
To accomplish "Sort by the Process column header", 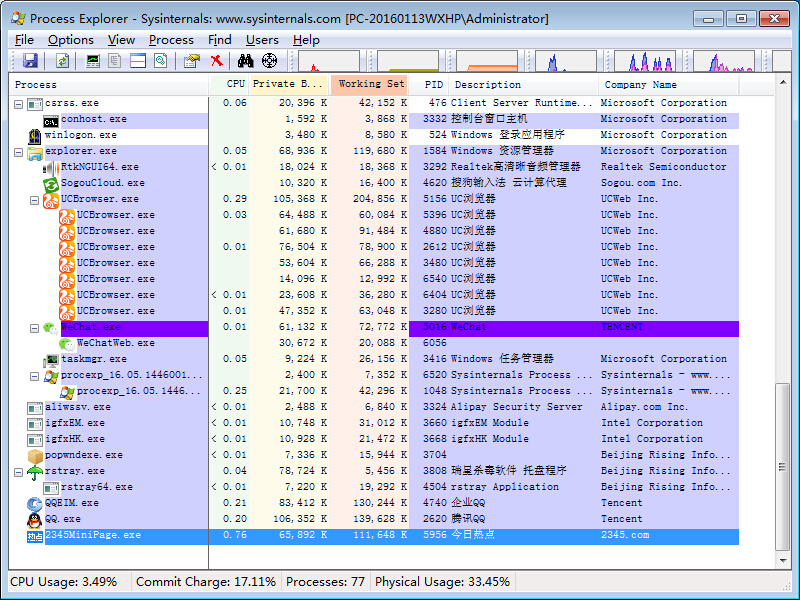I will pos(109,85).
